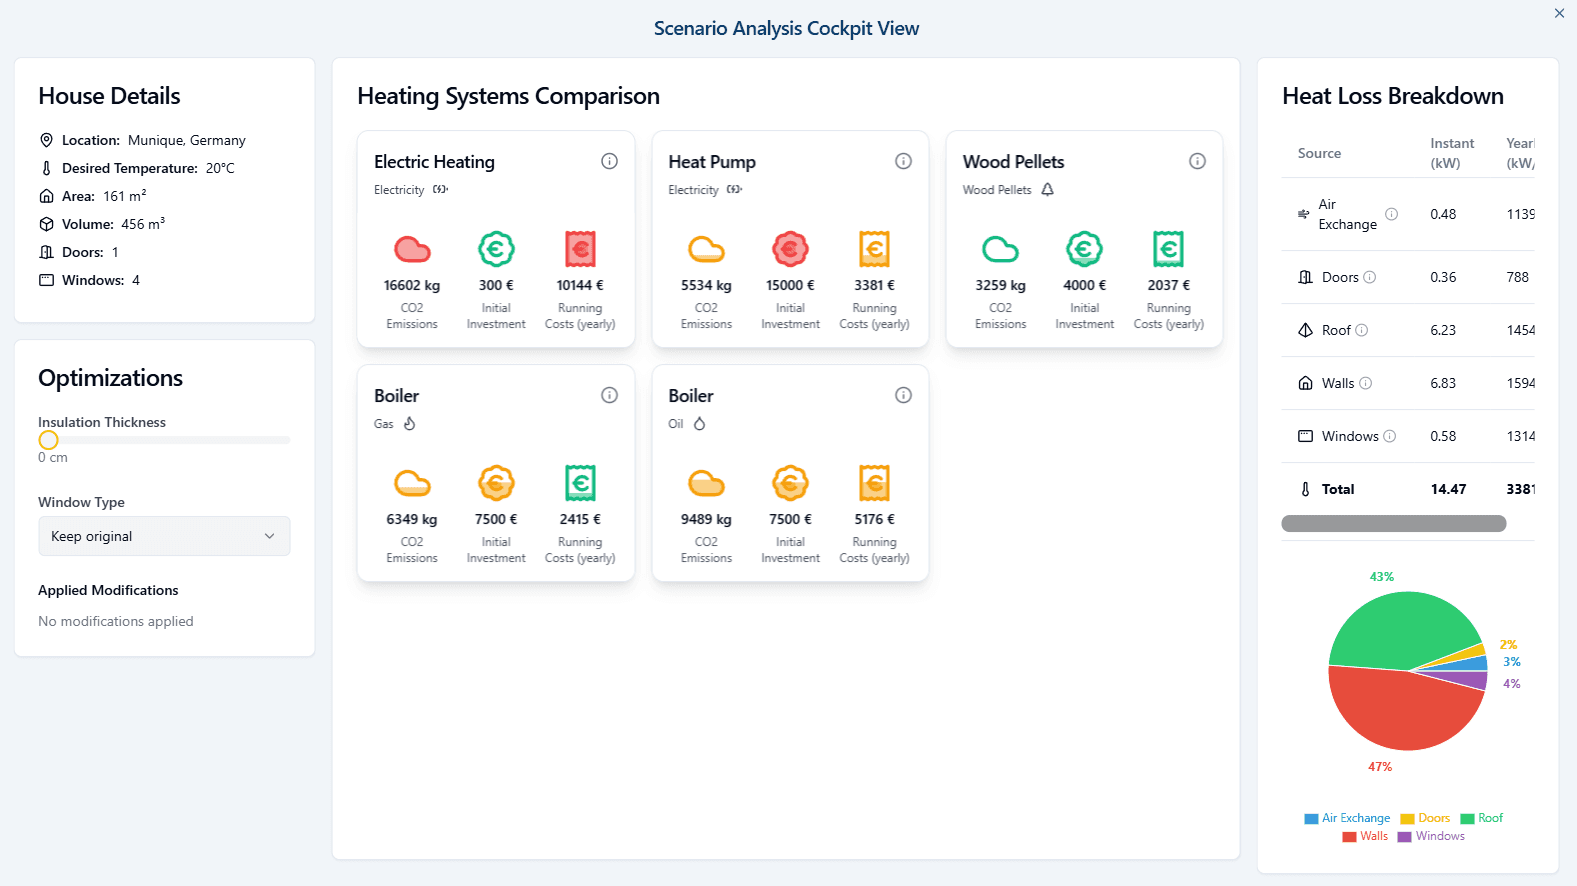Toggle Roof in chart legend

pos(1482,818)
